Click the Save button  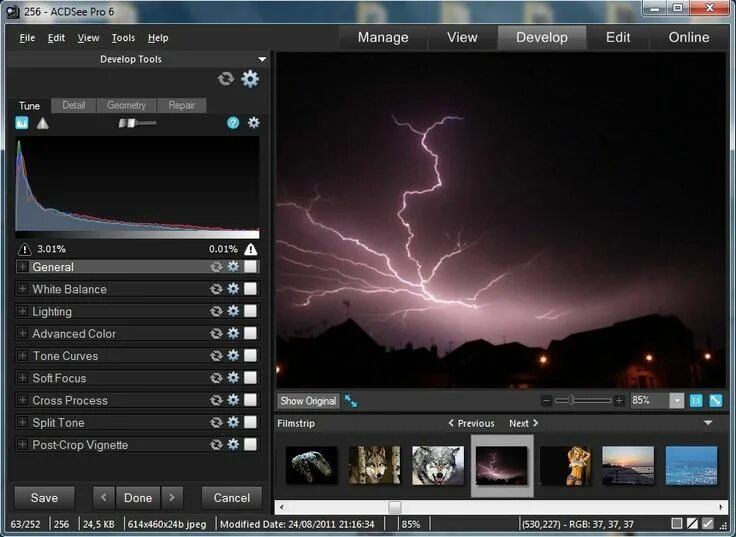click(x=44, y=498)
